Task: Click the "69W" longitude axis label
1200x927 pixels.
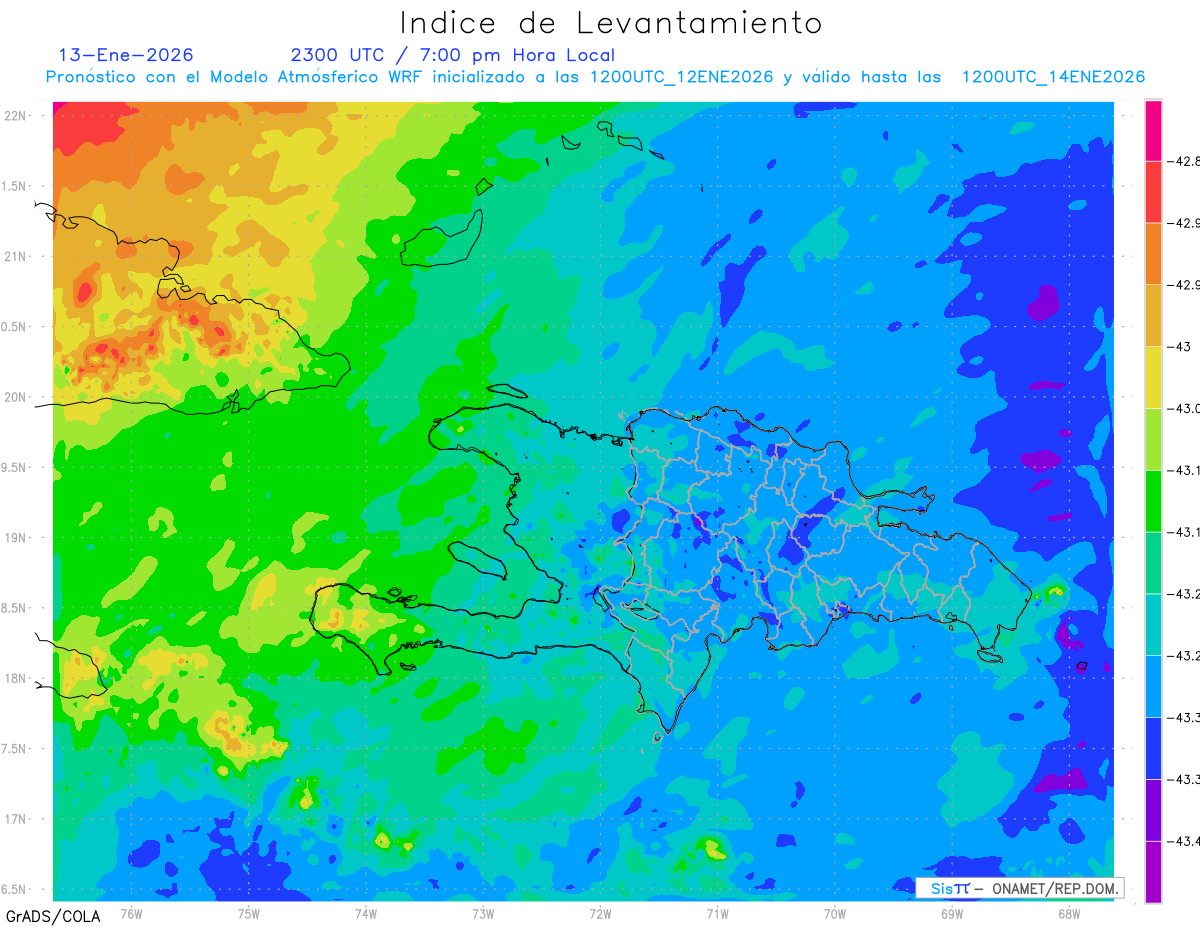Action: pyautogui.click(x=952, y=913)
